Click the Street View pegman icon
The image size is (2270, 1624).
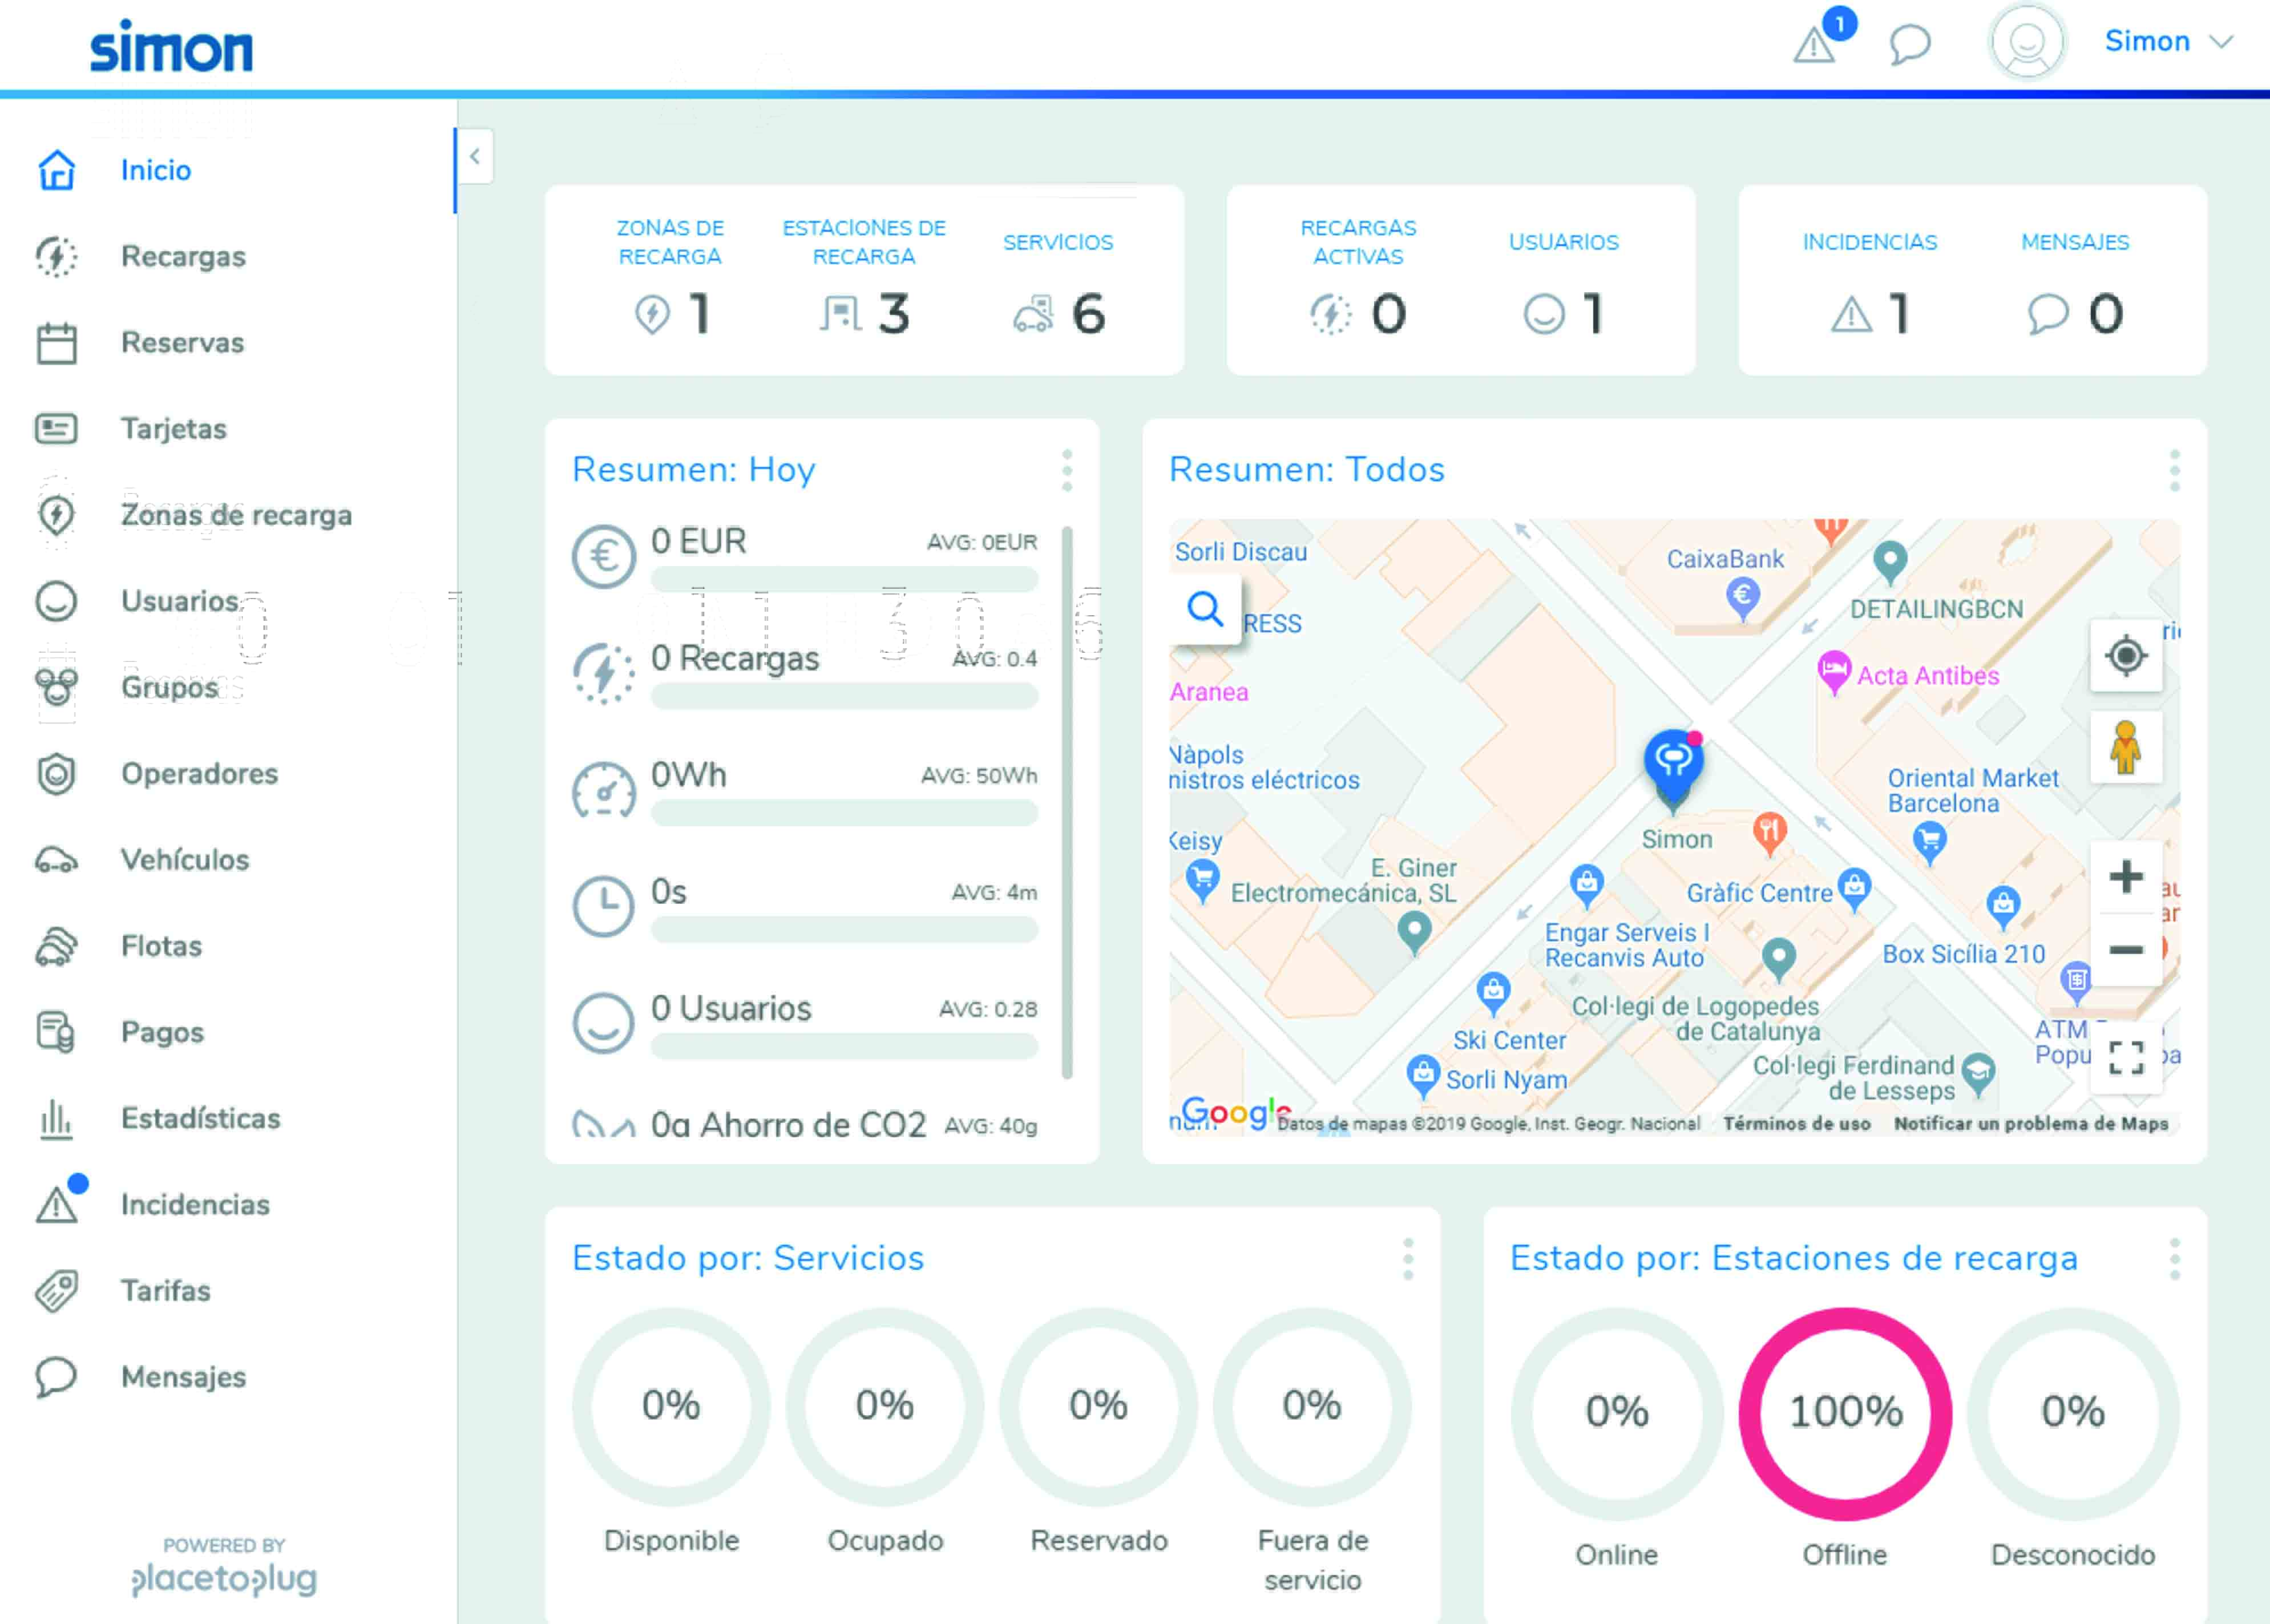point(2126,747)
